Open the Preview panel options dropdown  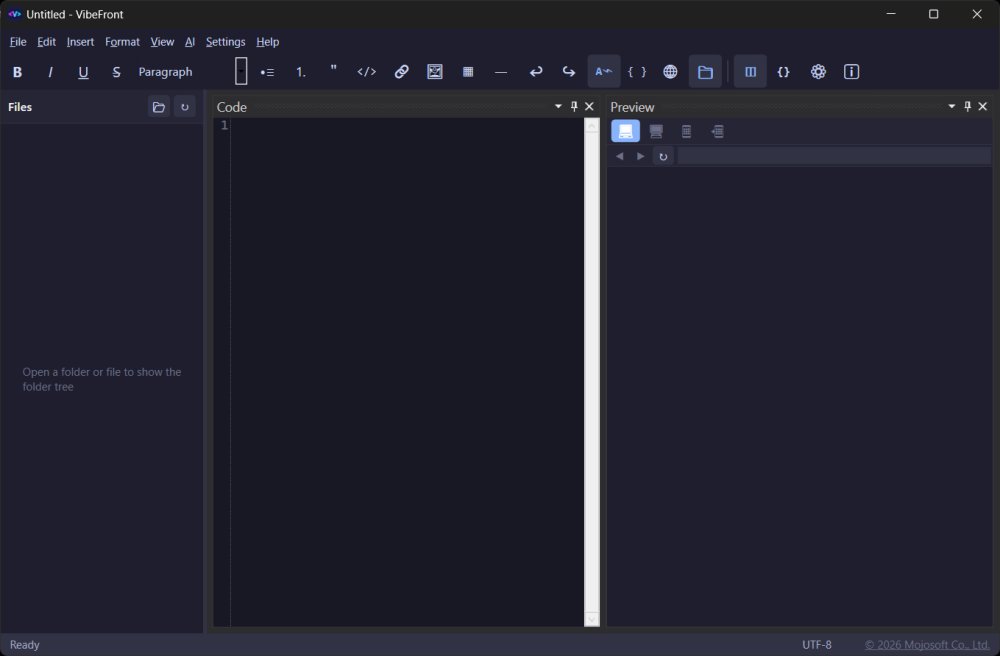952,106
